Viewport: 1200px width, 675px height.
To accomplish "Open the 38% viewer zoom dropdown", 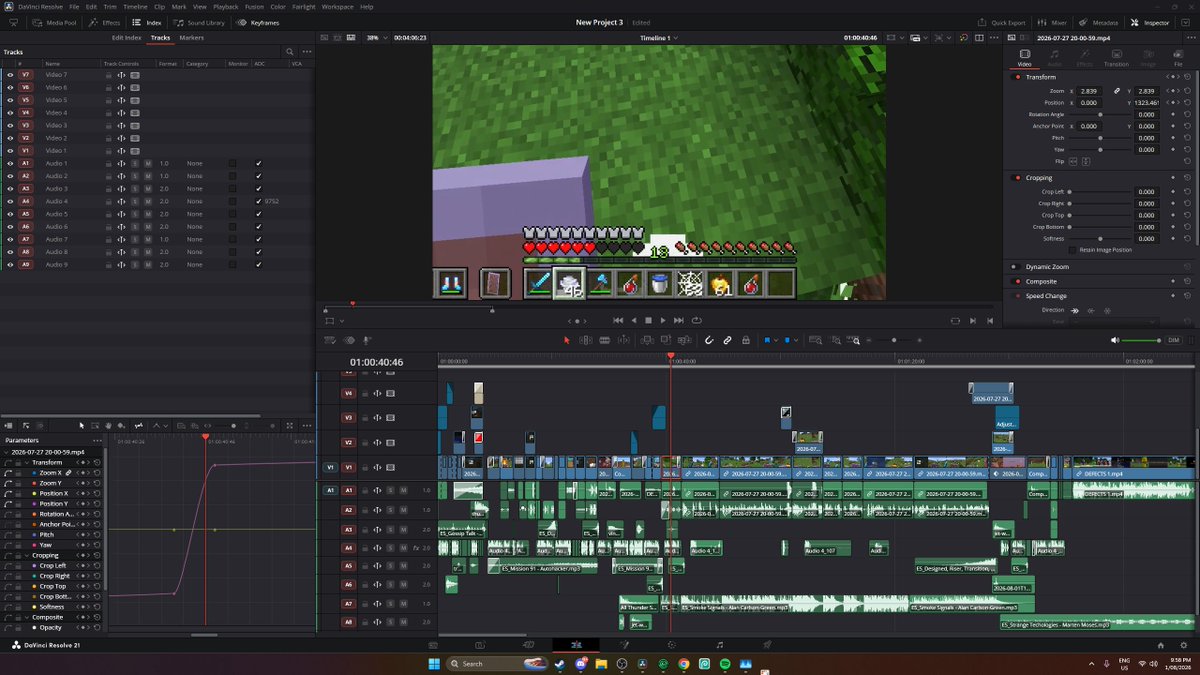I will coord(375,37).
